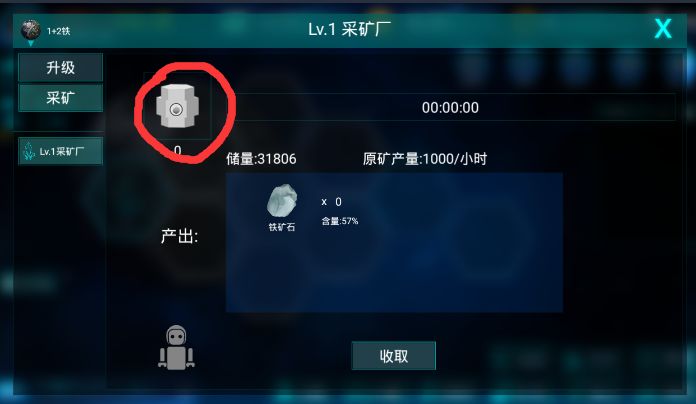Click the 铁矿石 label under the ore

(x=282, y=227)
